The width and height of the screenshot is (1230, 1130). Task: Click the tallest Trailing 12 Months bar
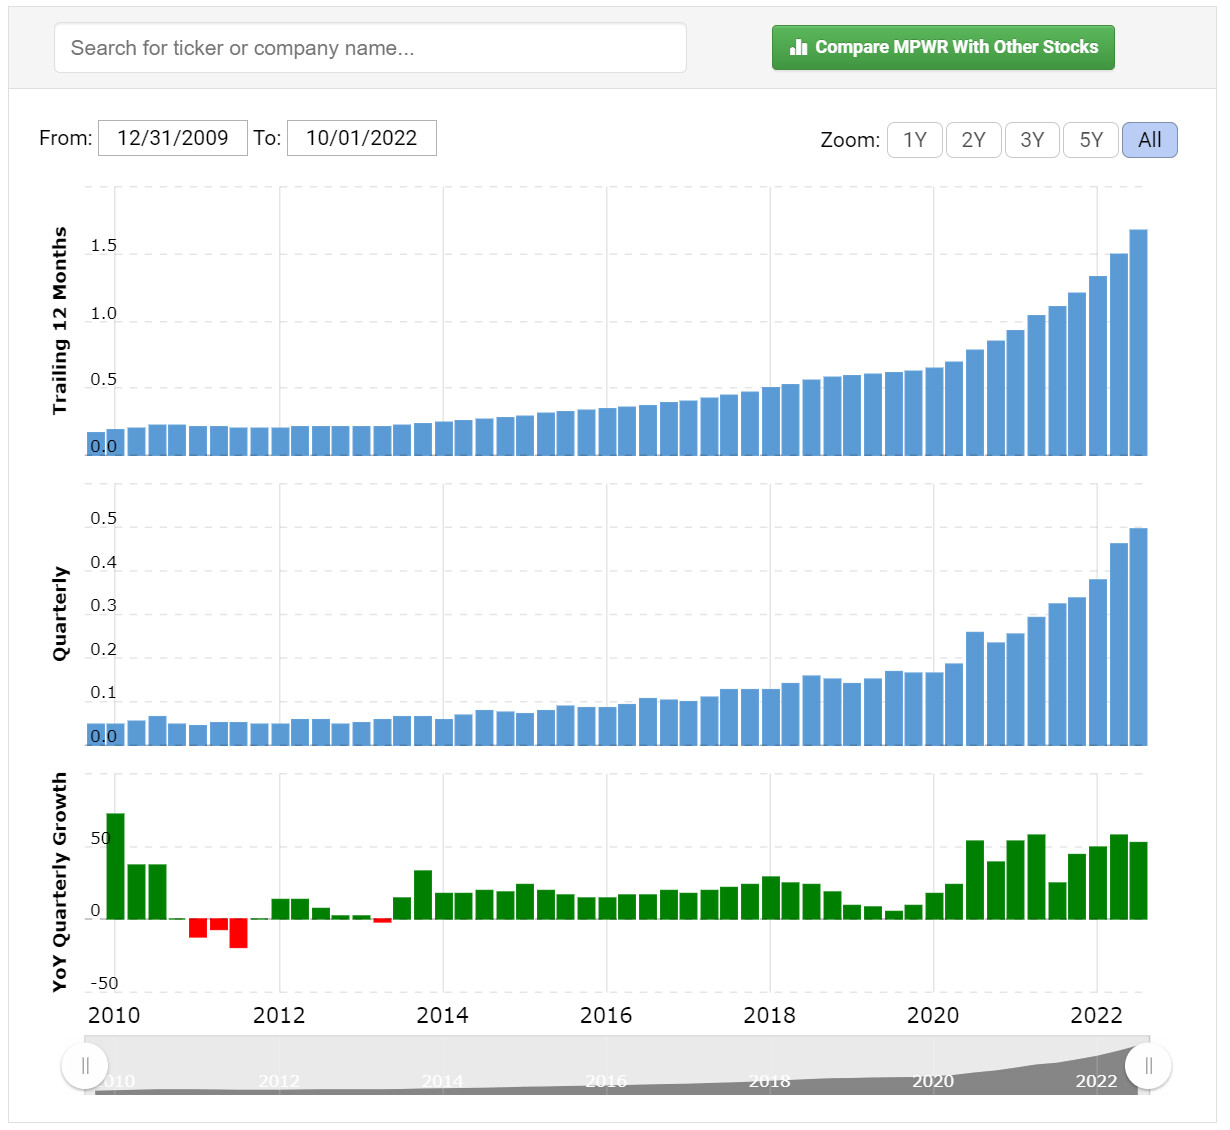point(1138,342)
